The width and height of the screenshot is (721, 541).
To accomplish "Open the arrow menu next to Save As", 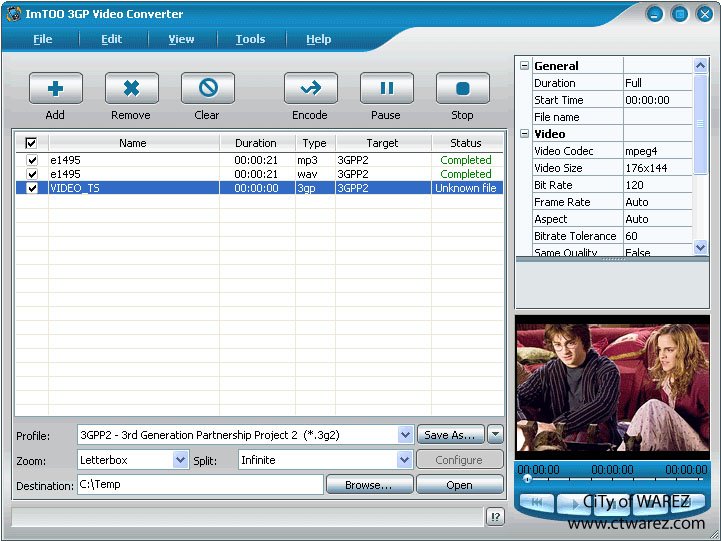I will tap(495, 434).
